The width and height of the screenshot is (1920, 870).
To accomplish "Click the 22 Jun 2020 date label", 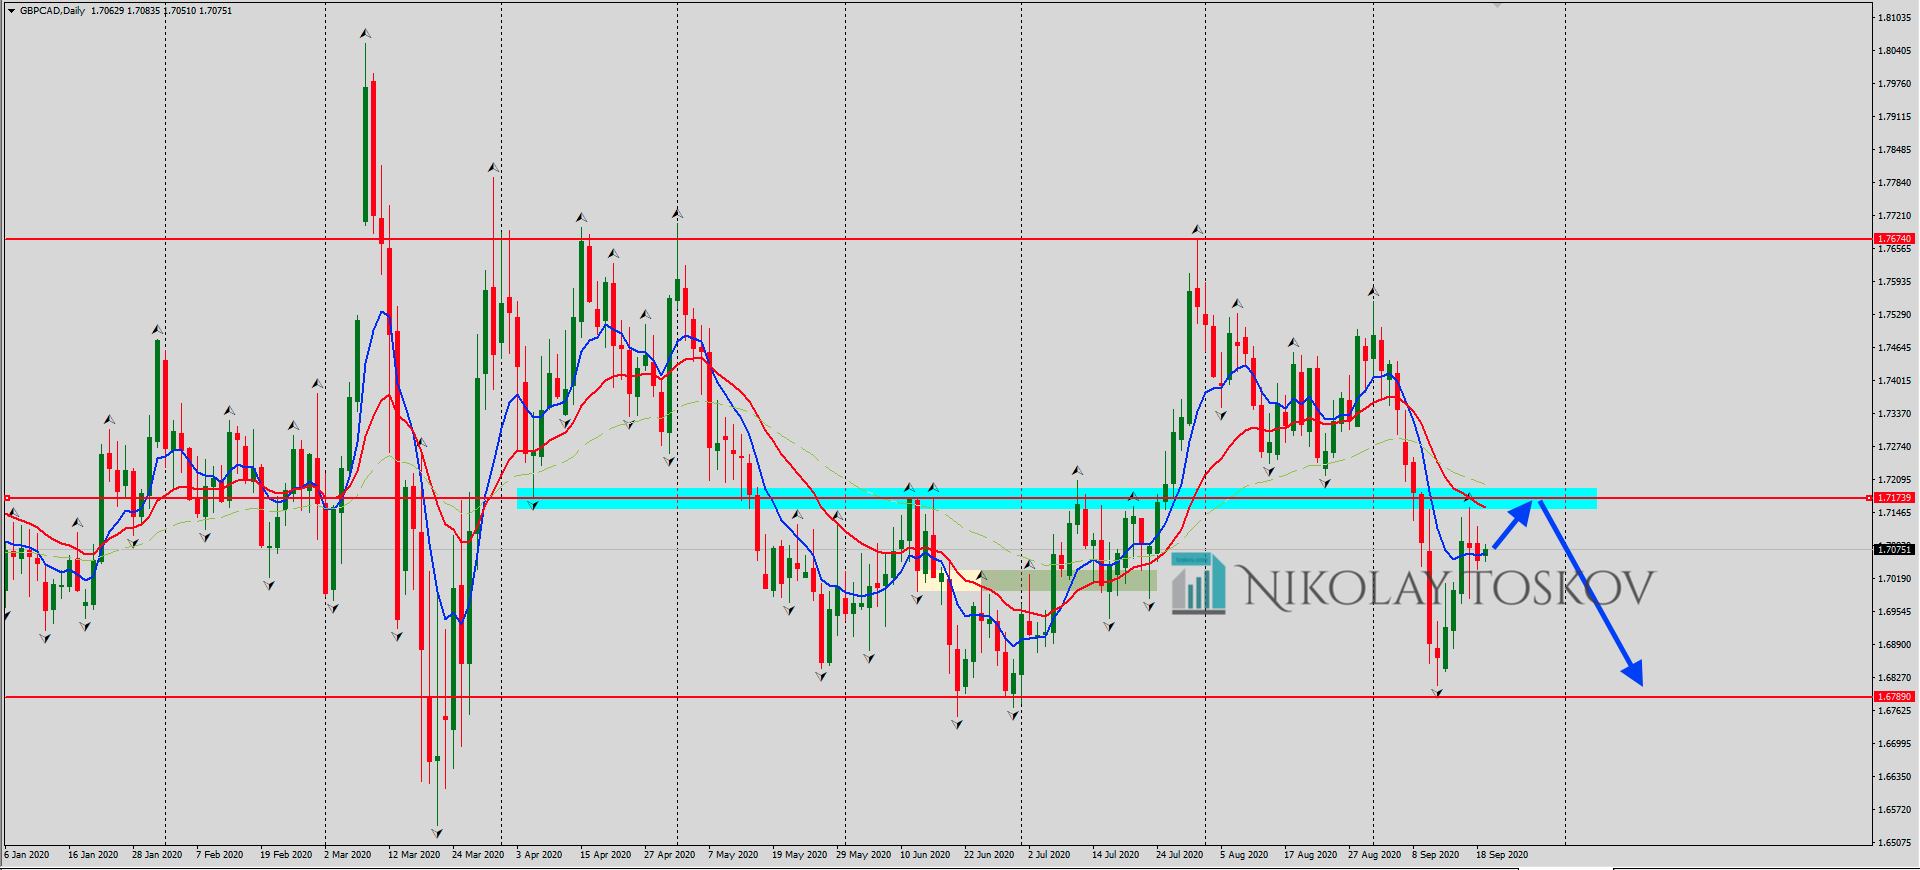I will pos(989,855).
